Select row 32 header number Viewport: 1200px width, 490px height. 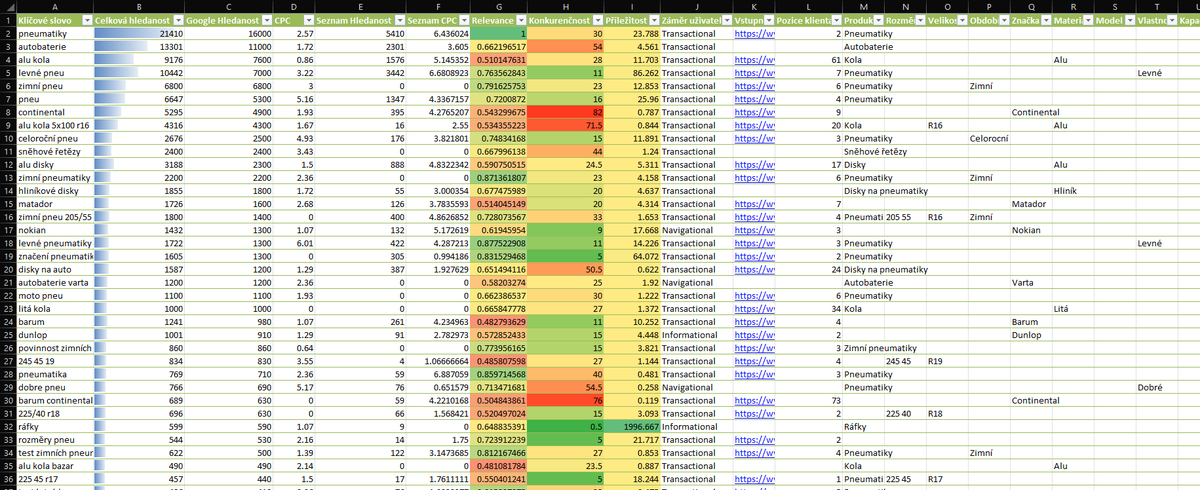[7, 426]
